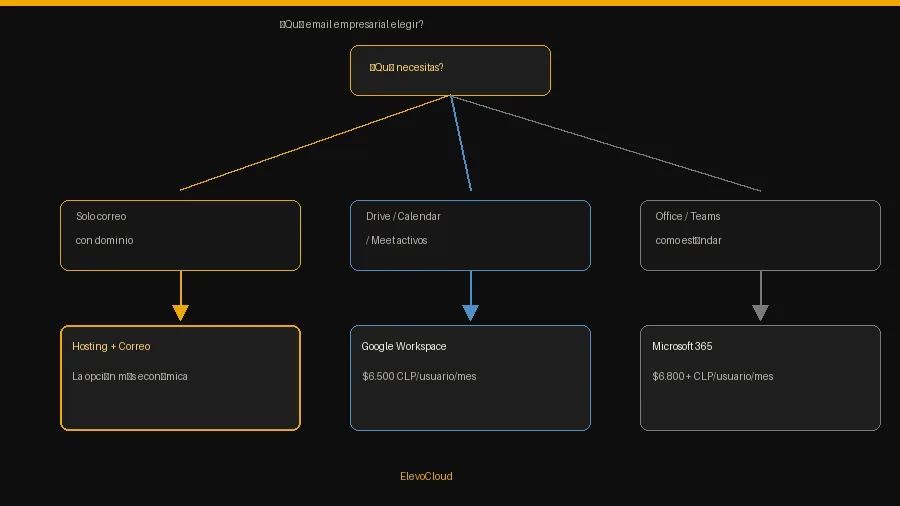Click the ElevoCloud brand text
The height and width of the screenshot is (506, 900).
tap(426, 476)
